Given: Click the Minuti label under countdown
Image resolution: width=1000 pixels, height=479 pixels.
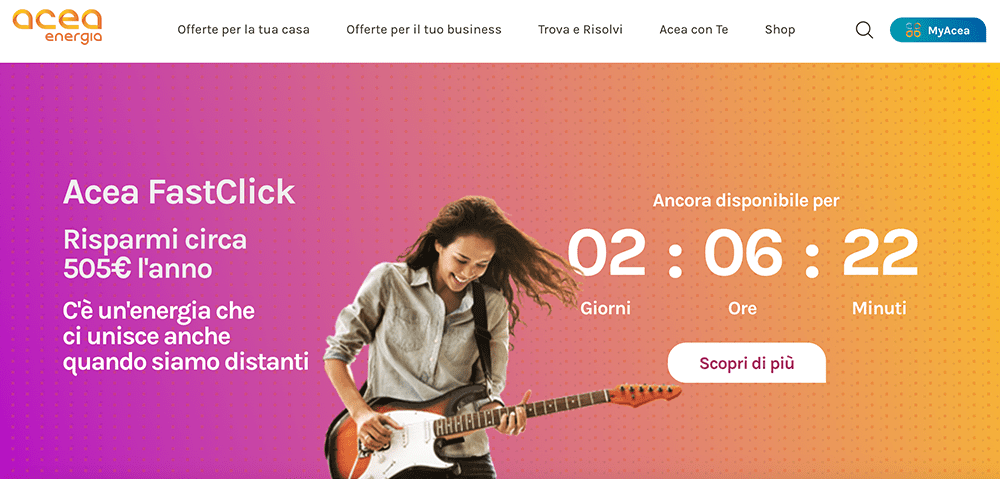Looking at the screenshot, I should (x=879, y=309).
